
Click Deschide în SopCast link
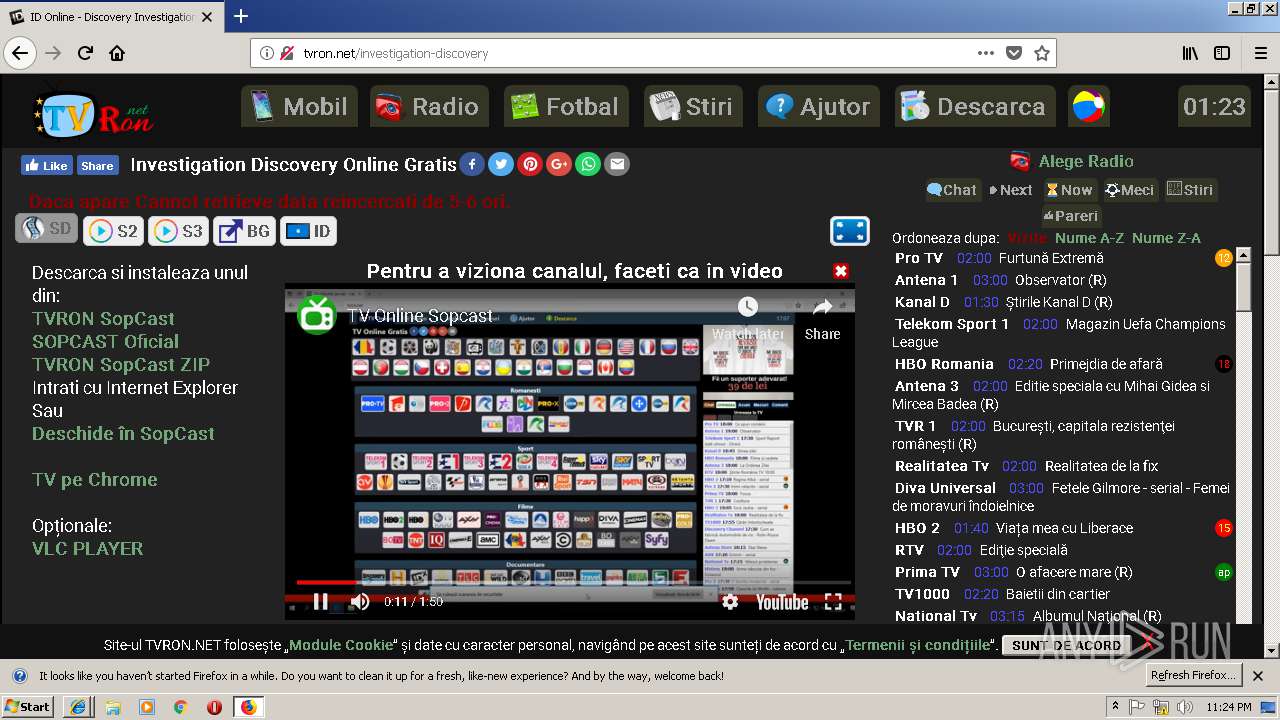tap(123, 433)
